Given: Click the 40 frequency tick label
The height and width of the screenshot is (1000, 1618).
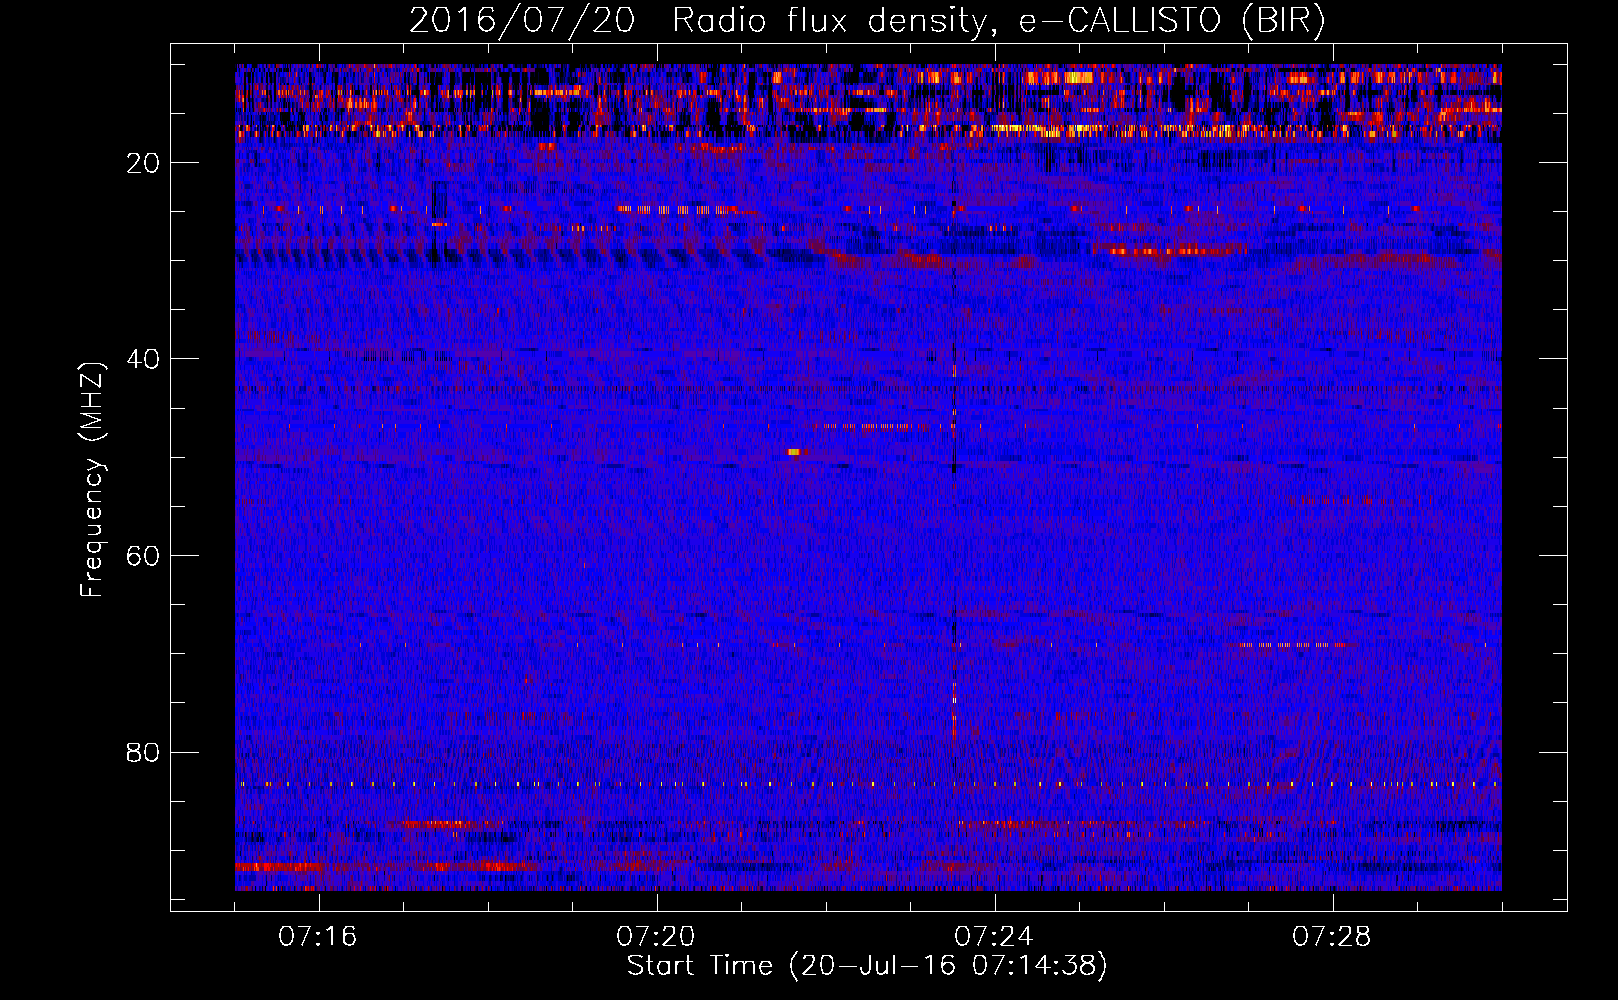Looking at the screenshot, I should point(144,359).
